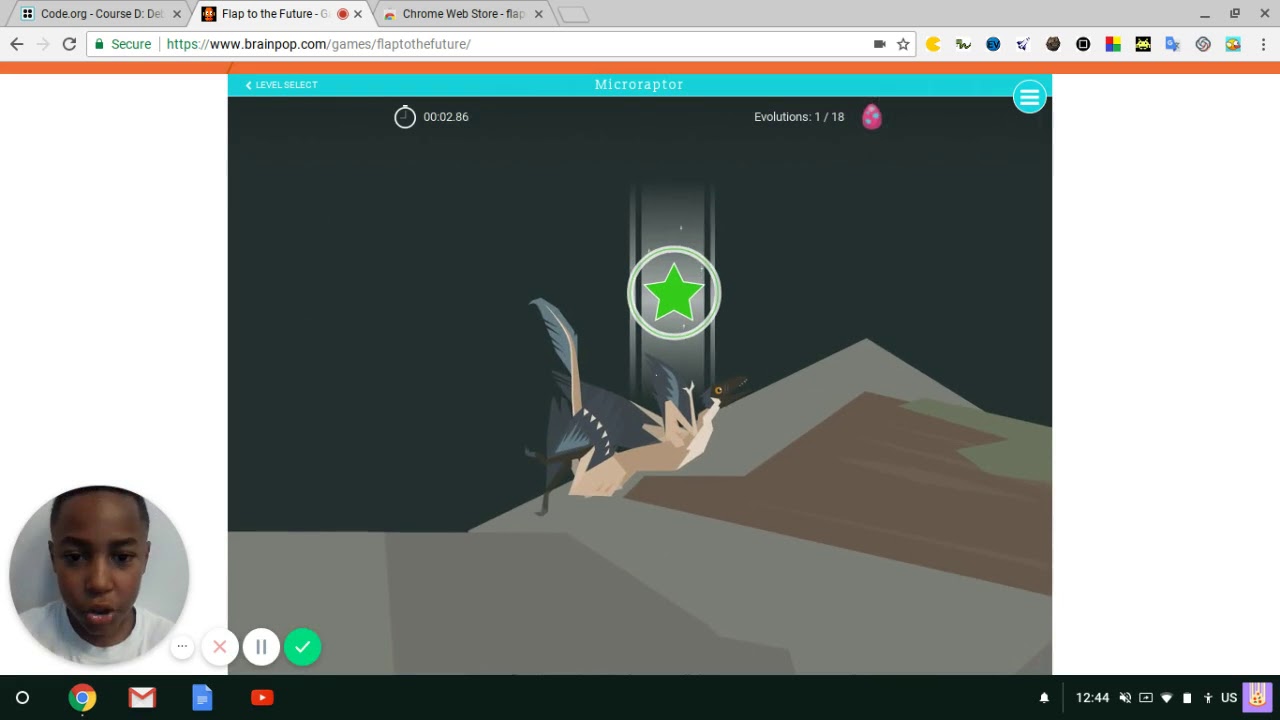Launch Gmail from the shelf
1280x720 pixels.
pyautogui.click(x=142, y=698)
